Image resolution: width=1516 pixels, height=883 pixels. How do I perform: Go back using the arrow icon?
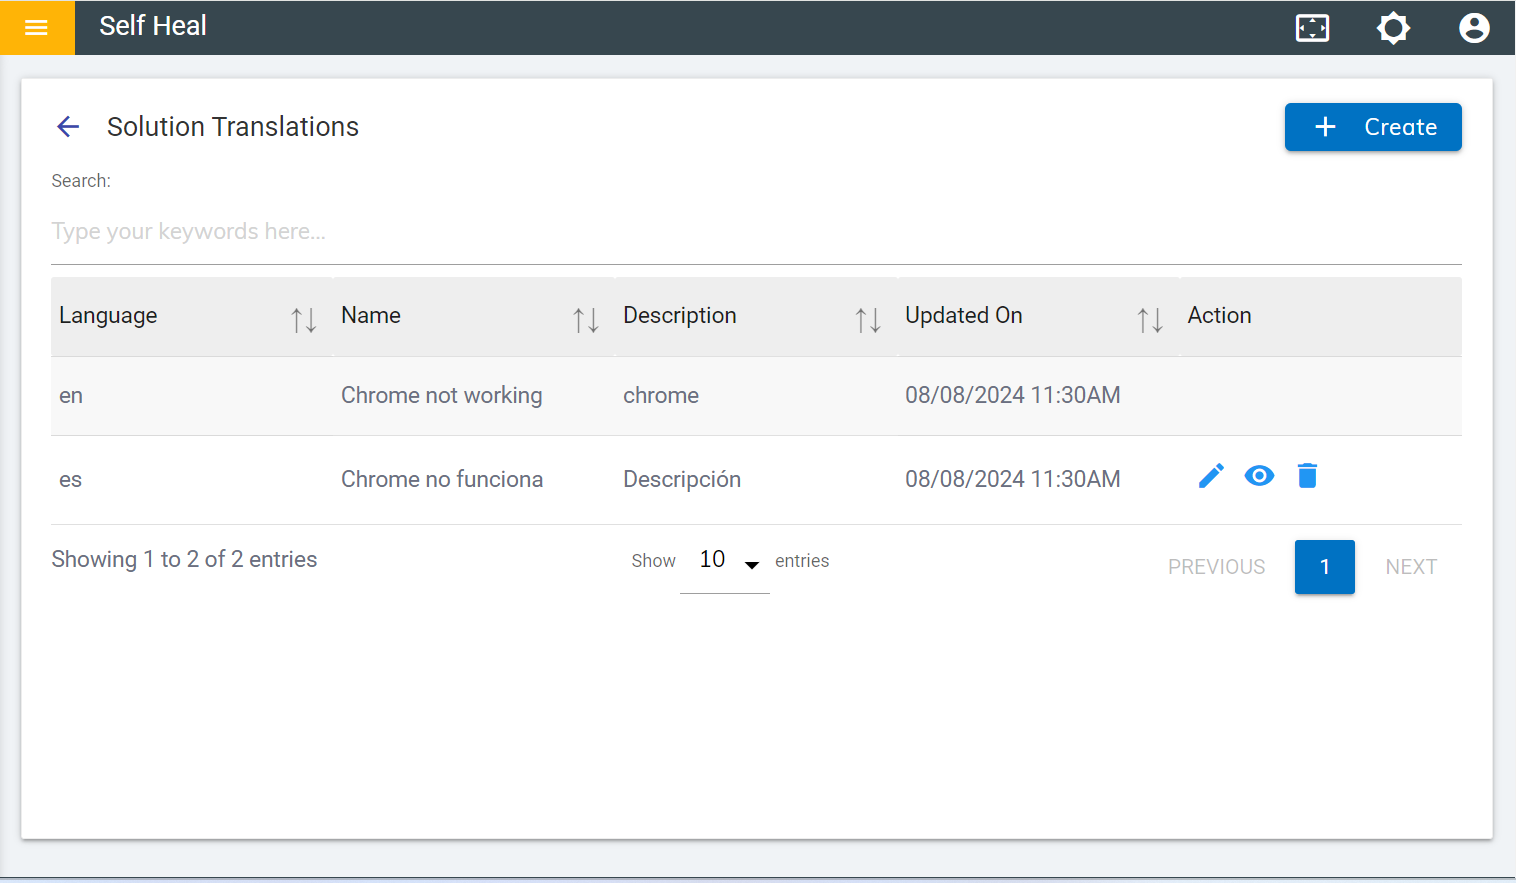tap(68, 126)
